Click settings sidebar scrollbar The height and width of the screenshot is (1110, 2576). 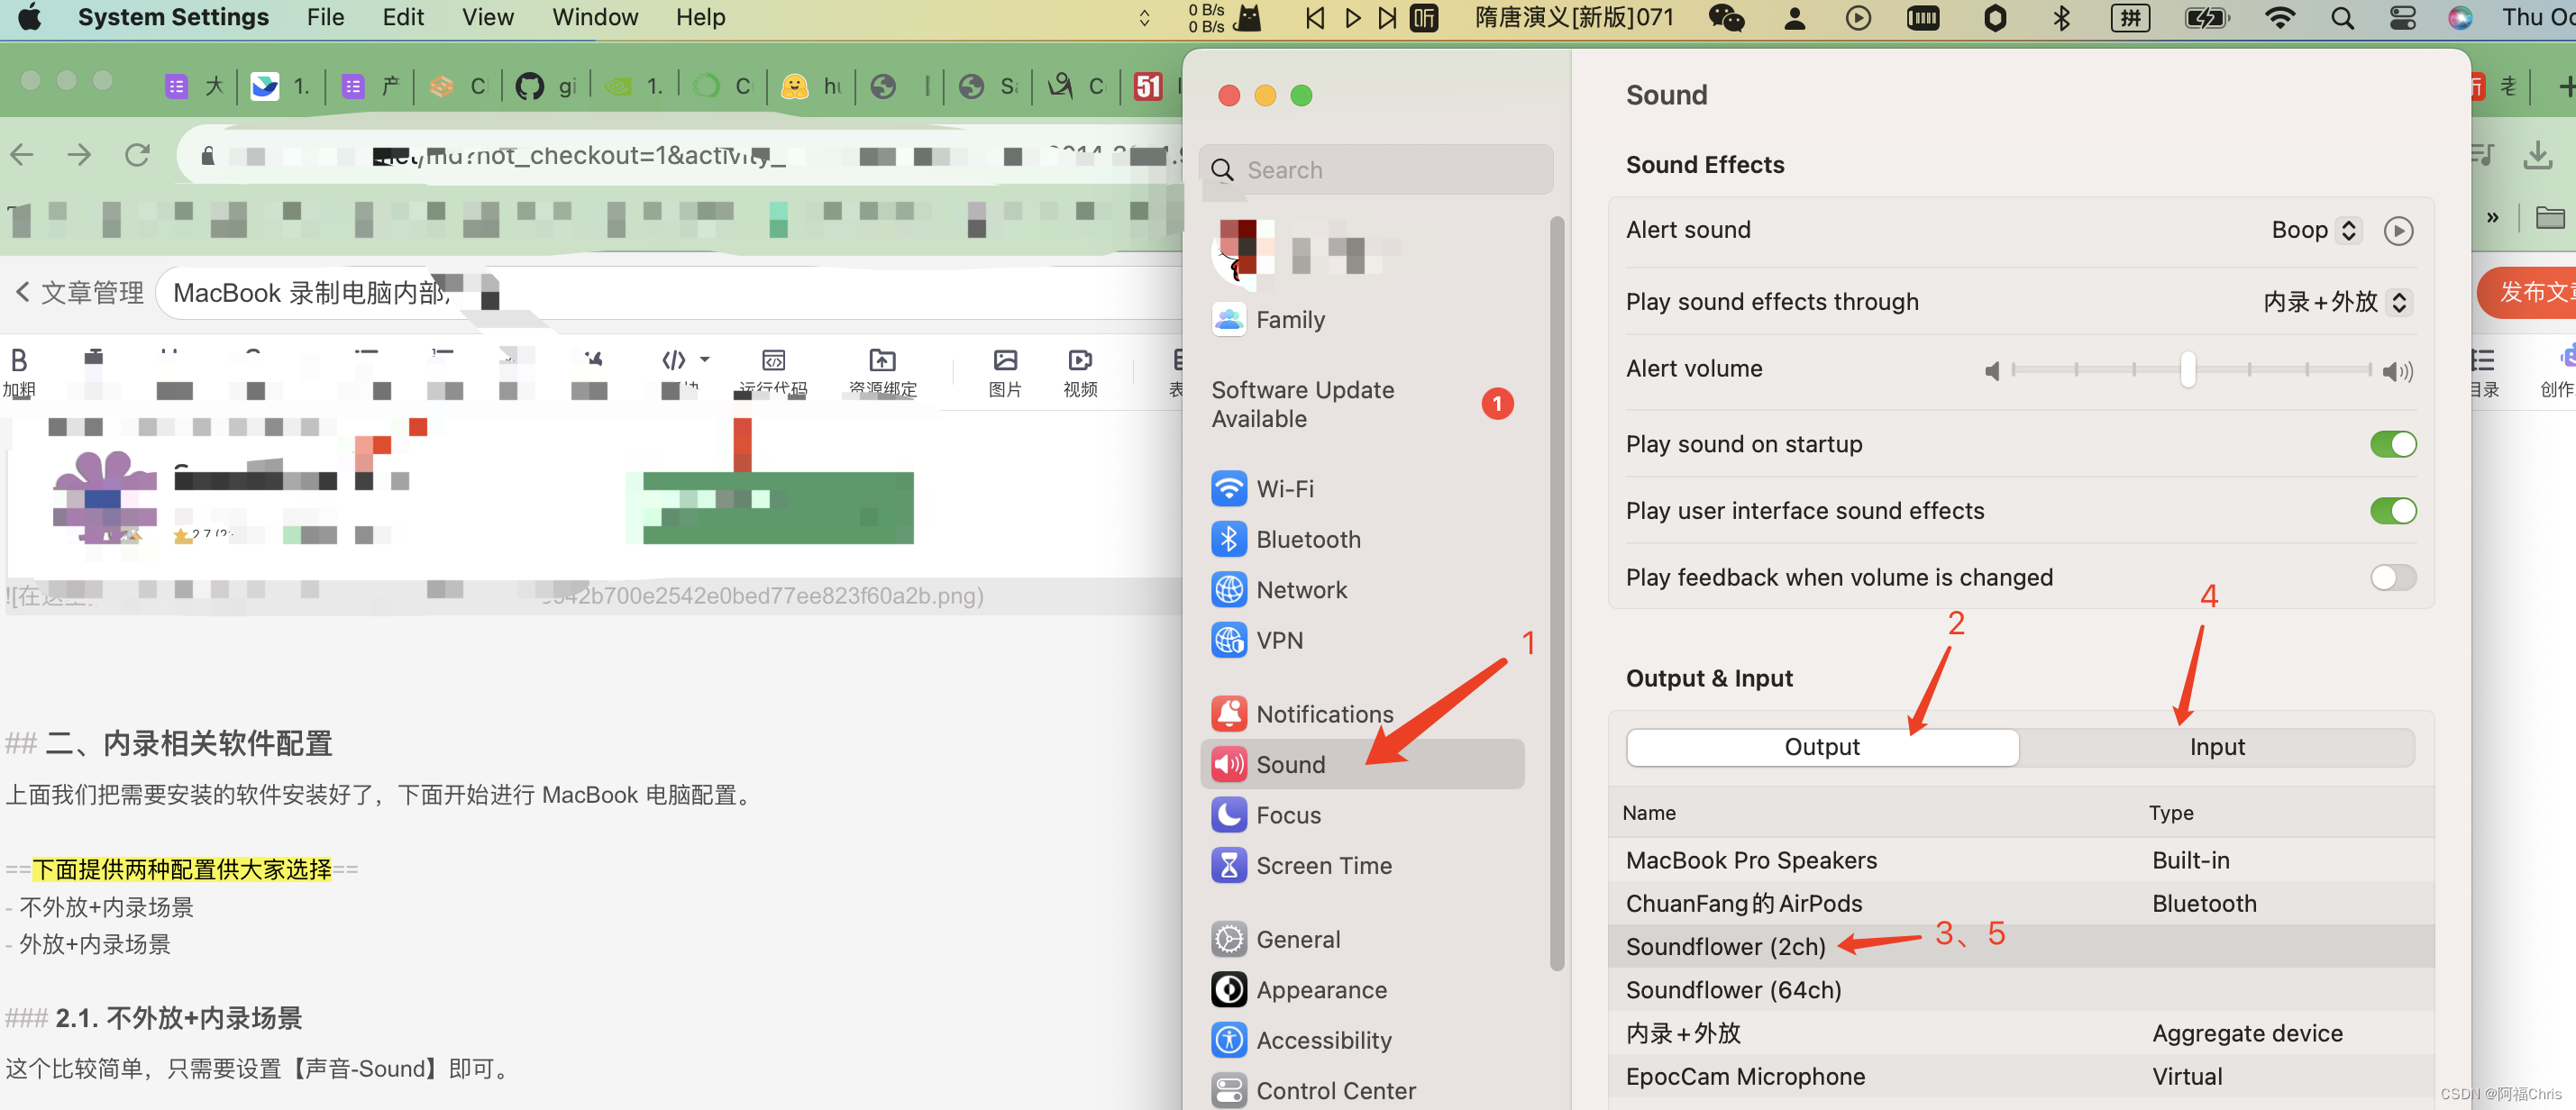pos(1556,592)
